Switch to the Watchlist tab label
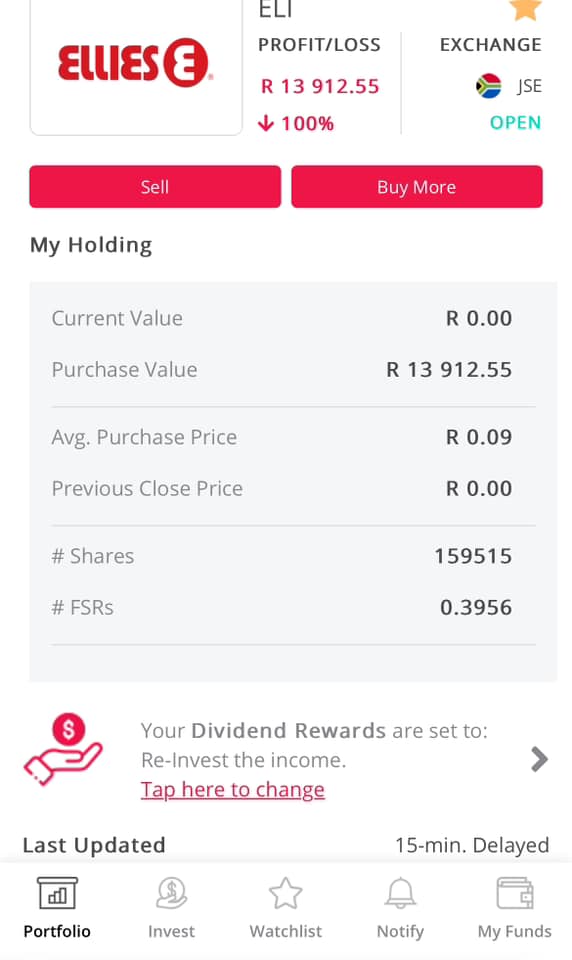The height and width of the screenshot is (960, 572). coord(285,931)
